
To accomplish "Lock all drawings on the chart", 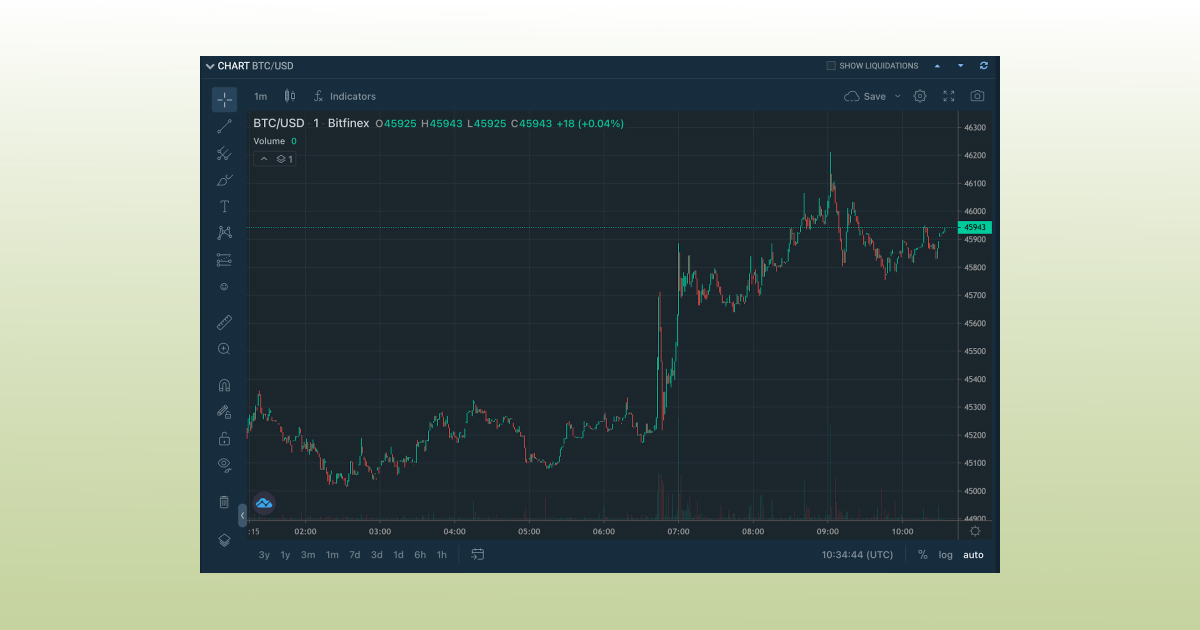I will [224, 438].
